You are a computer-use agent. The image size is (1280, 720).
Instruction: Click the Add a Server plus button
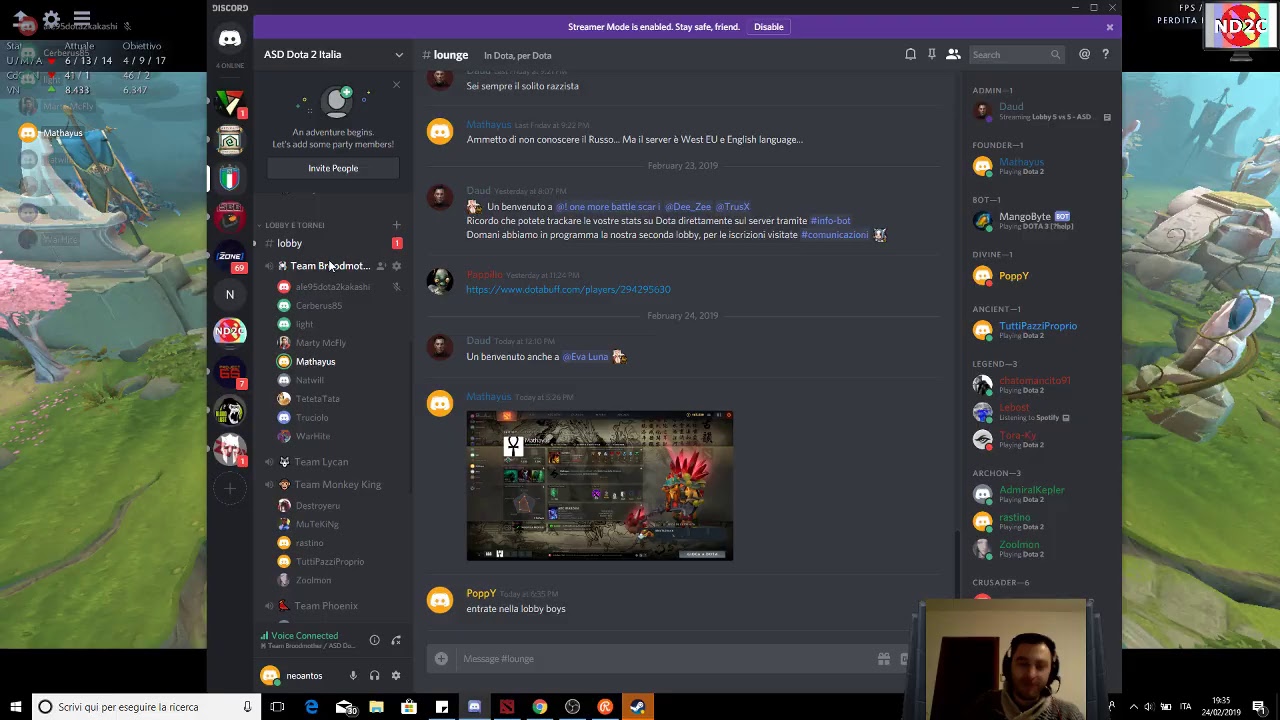point(230,489)
